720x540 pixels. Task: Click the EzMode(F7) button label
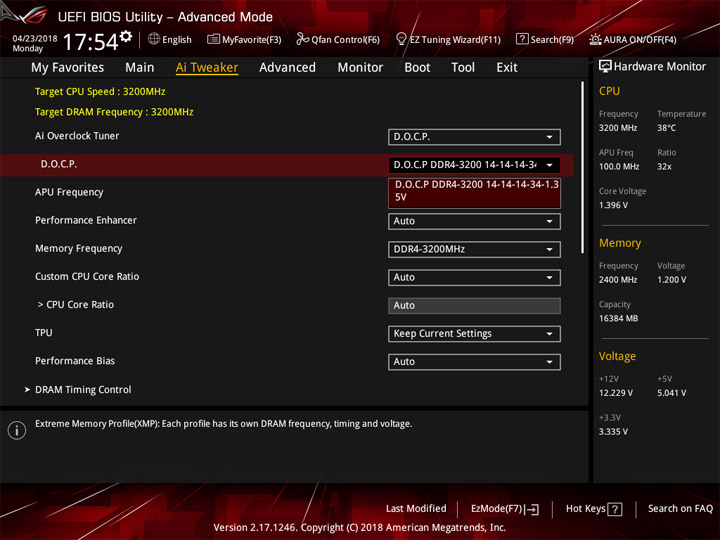coord(496,509)
